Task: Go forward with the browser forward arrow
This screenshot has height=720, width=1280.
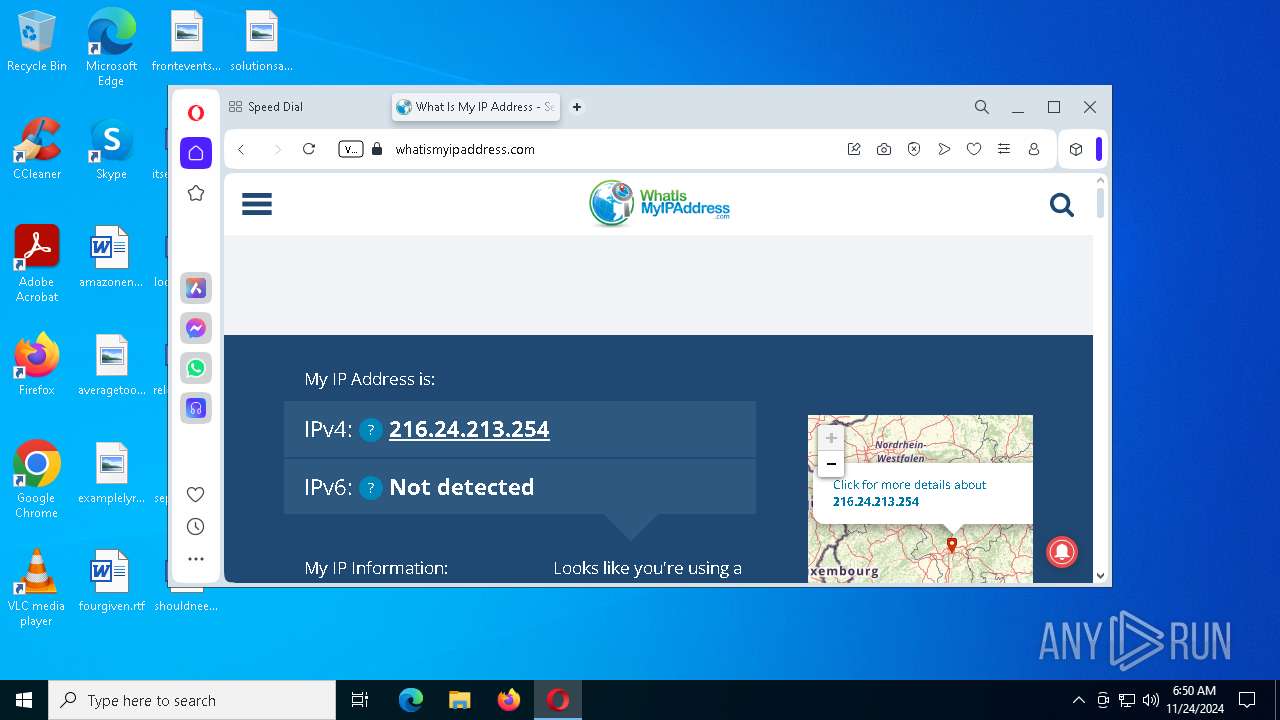Action: 277,149
